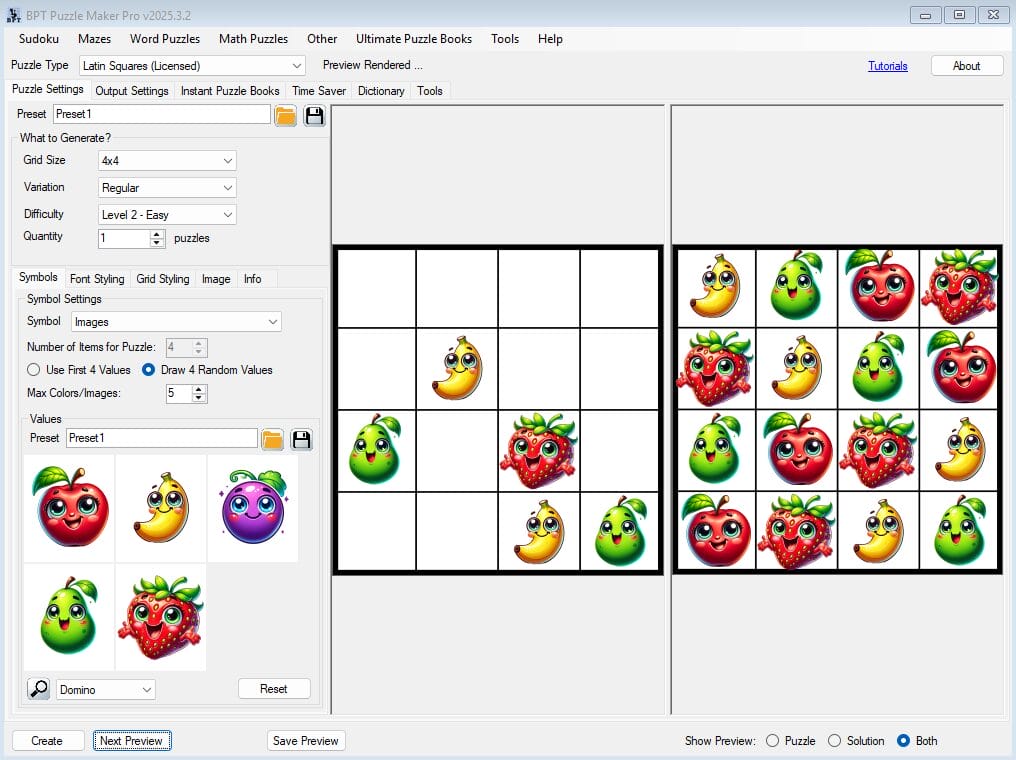Switch to the Grid Styling tab
This screenshot has height=760, width=1016.
coord(162,279)
